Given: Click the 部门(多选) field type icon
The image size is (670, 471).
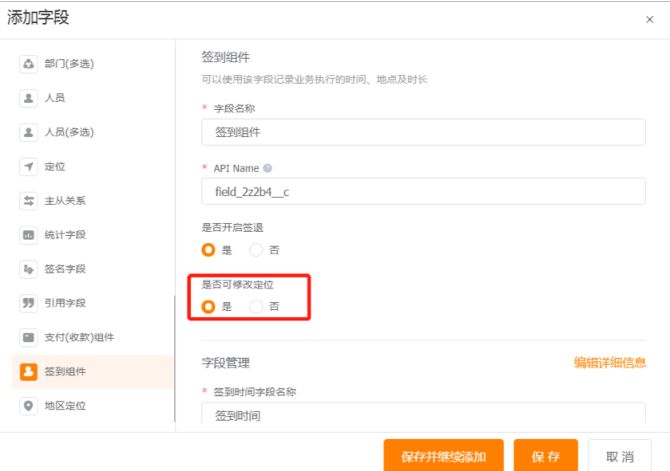Looking at the screenshot, I should pos(29,64).
